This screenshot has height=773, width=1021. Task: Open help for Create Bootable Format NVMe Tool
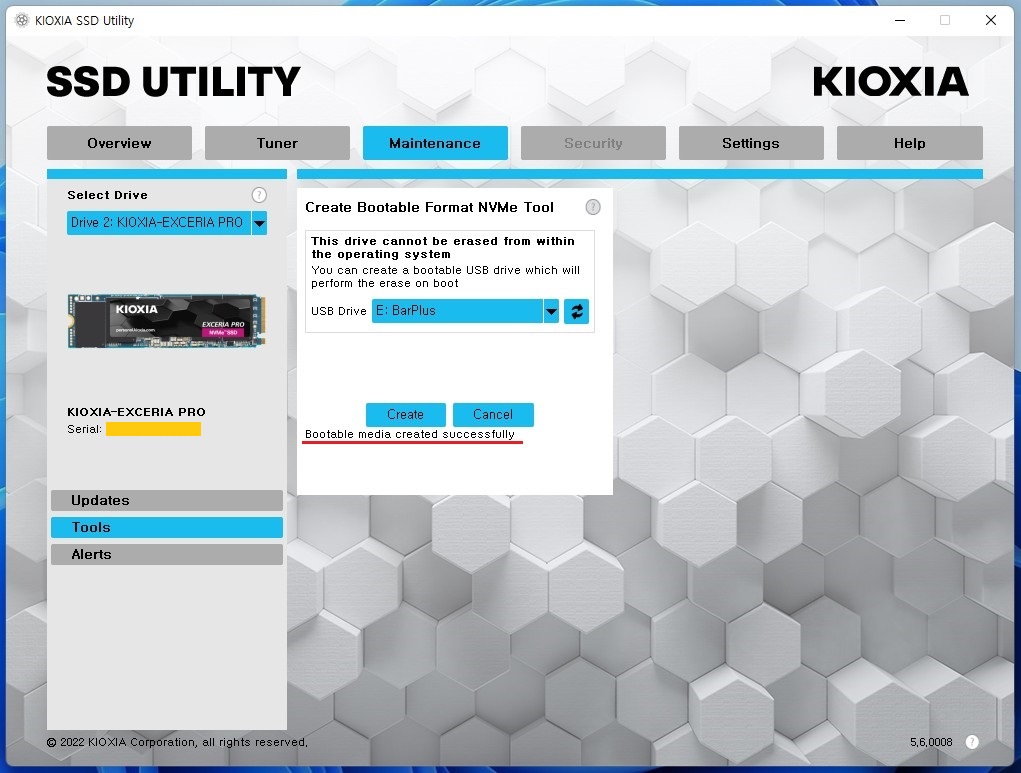tap(593, 207)
